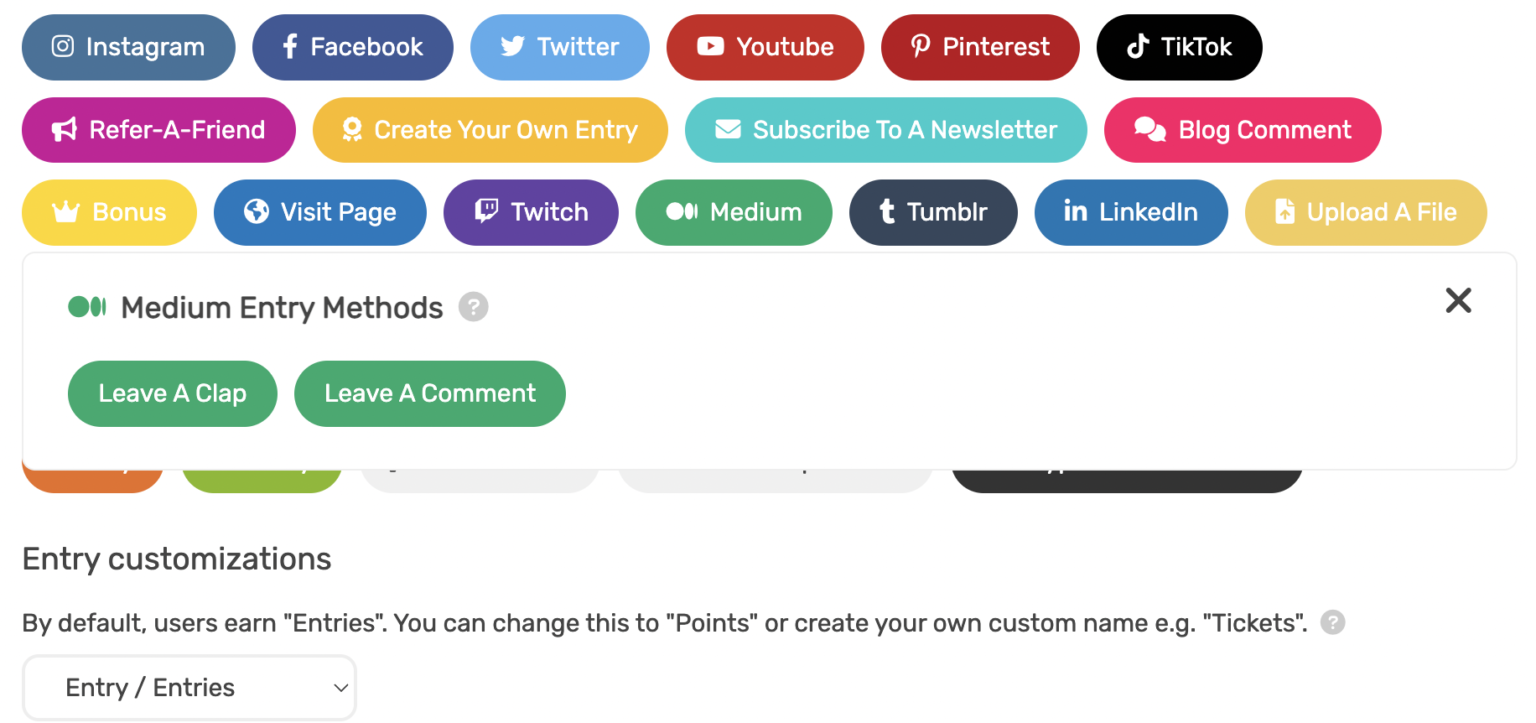
Task: Open the Youtube entry methods
Action: pyautogui.click(x=765, y=47)
